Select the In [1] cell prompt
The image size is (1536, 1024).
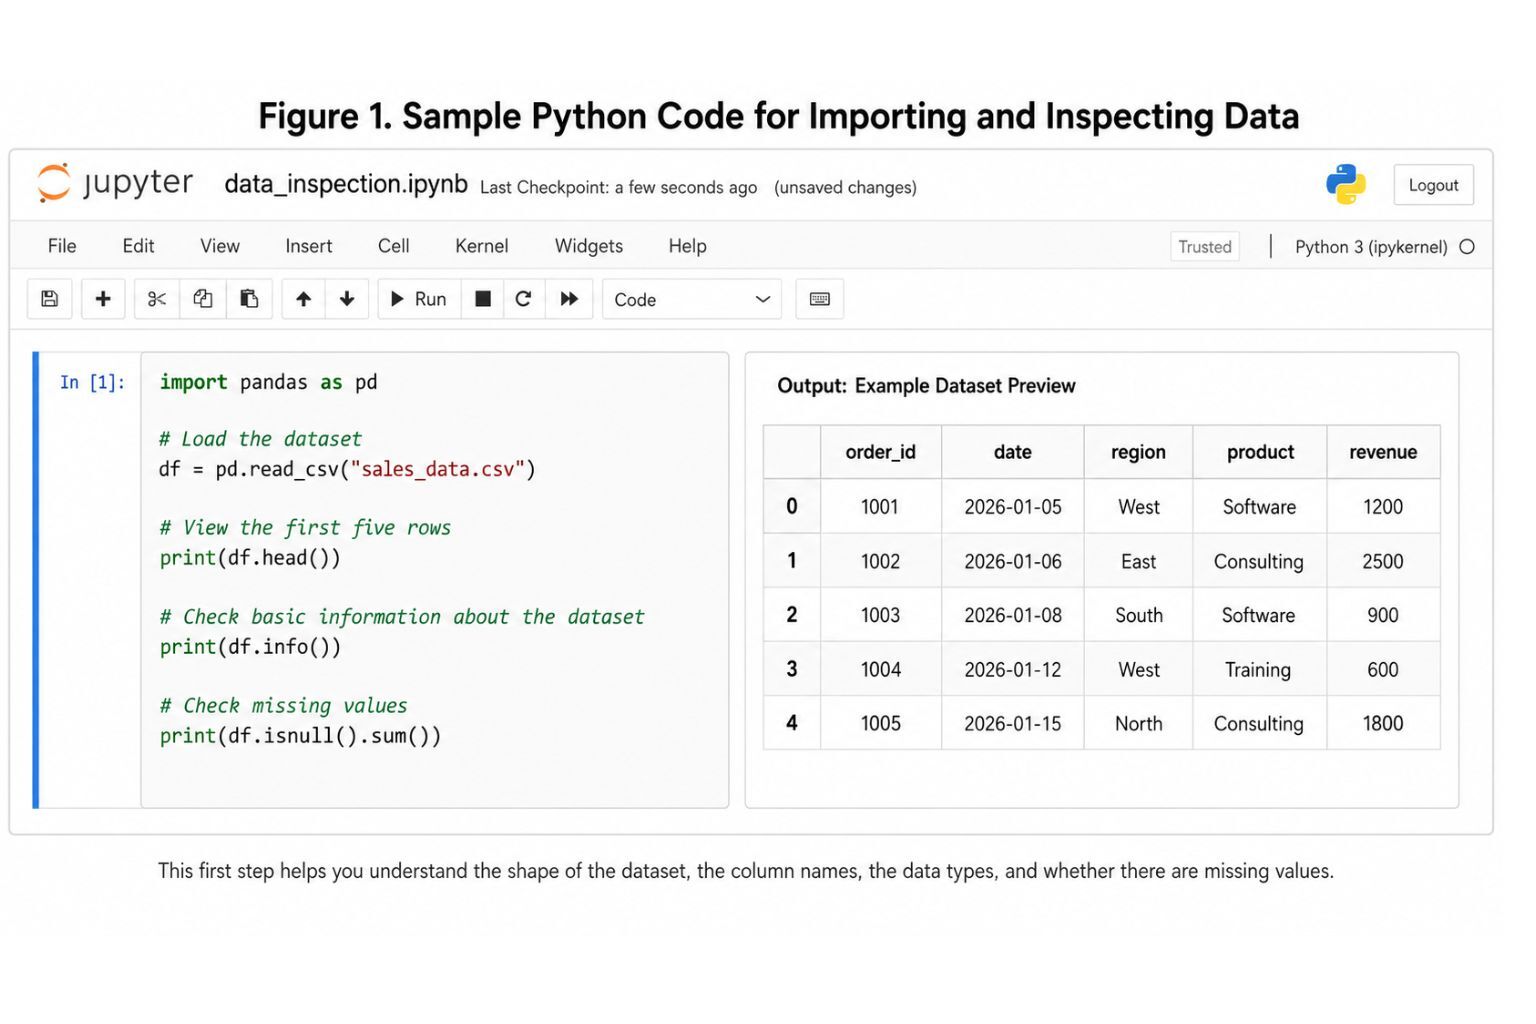point(92,382)
